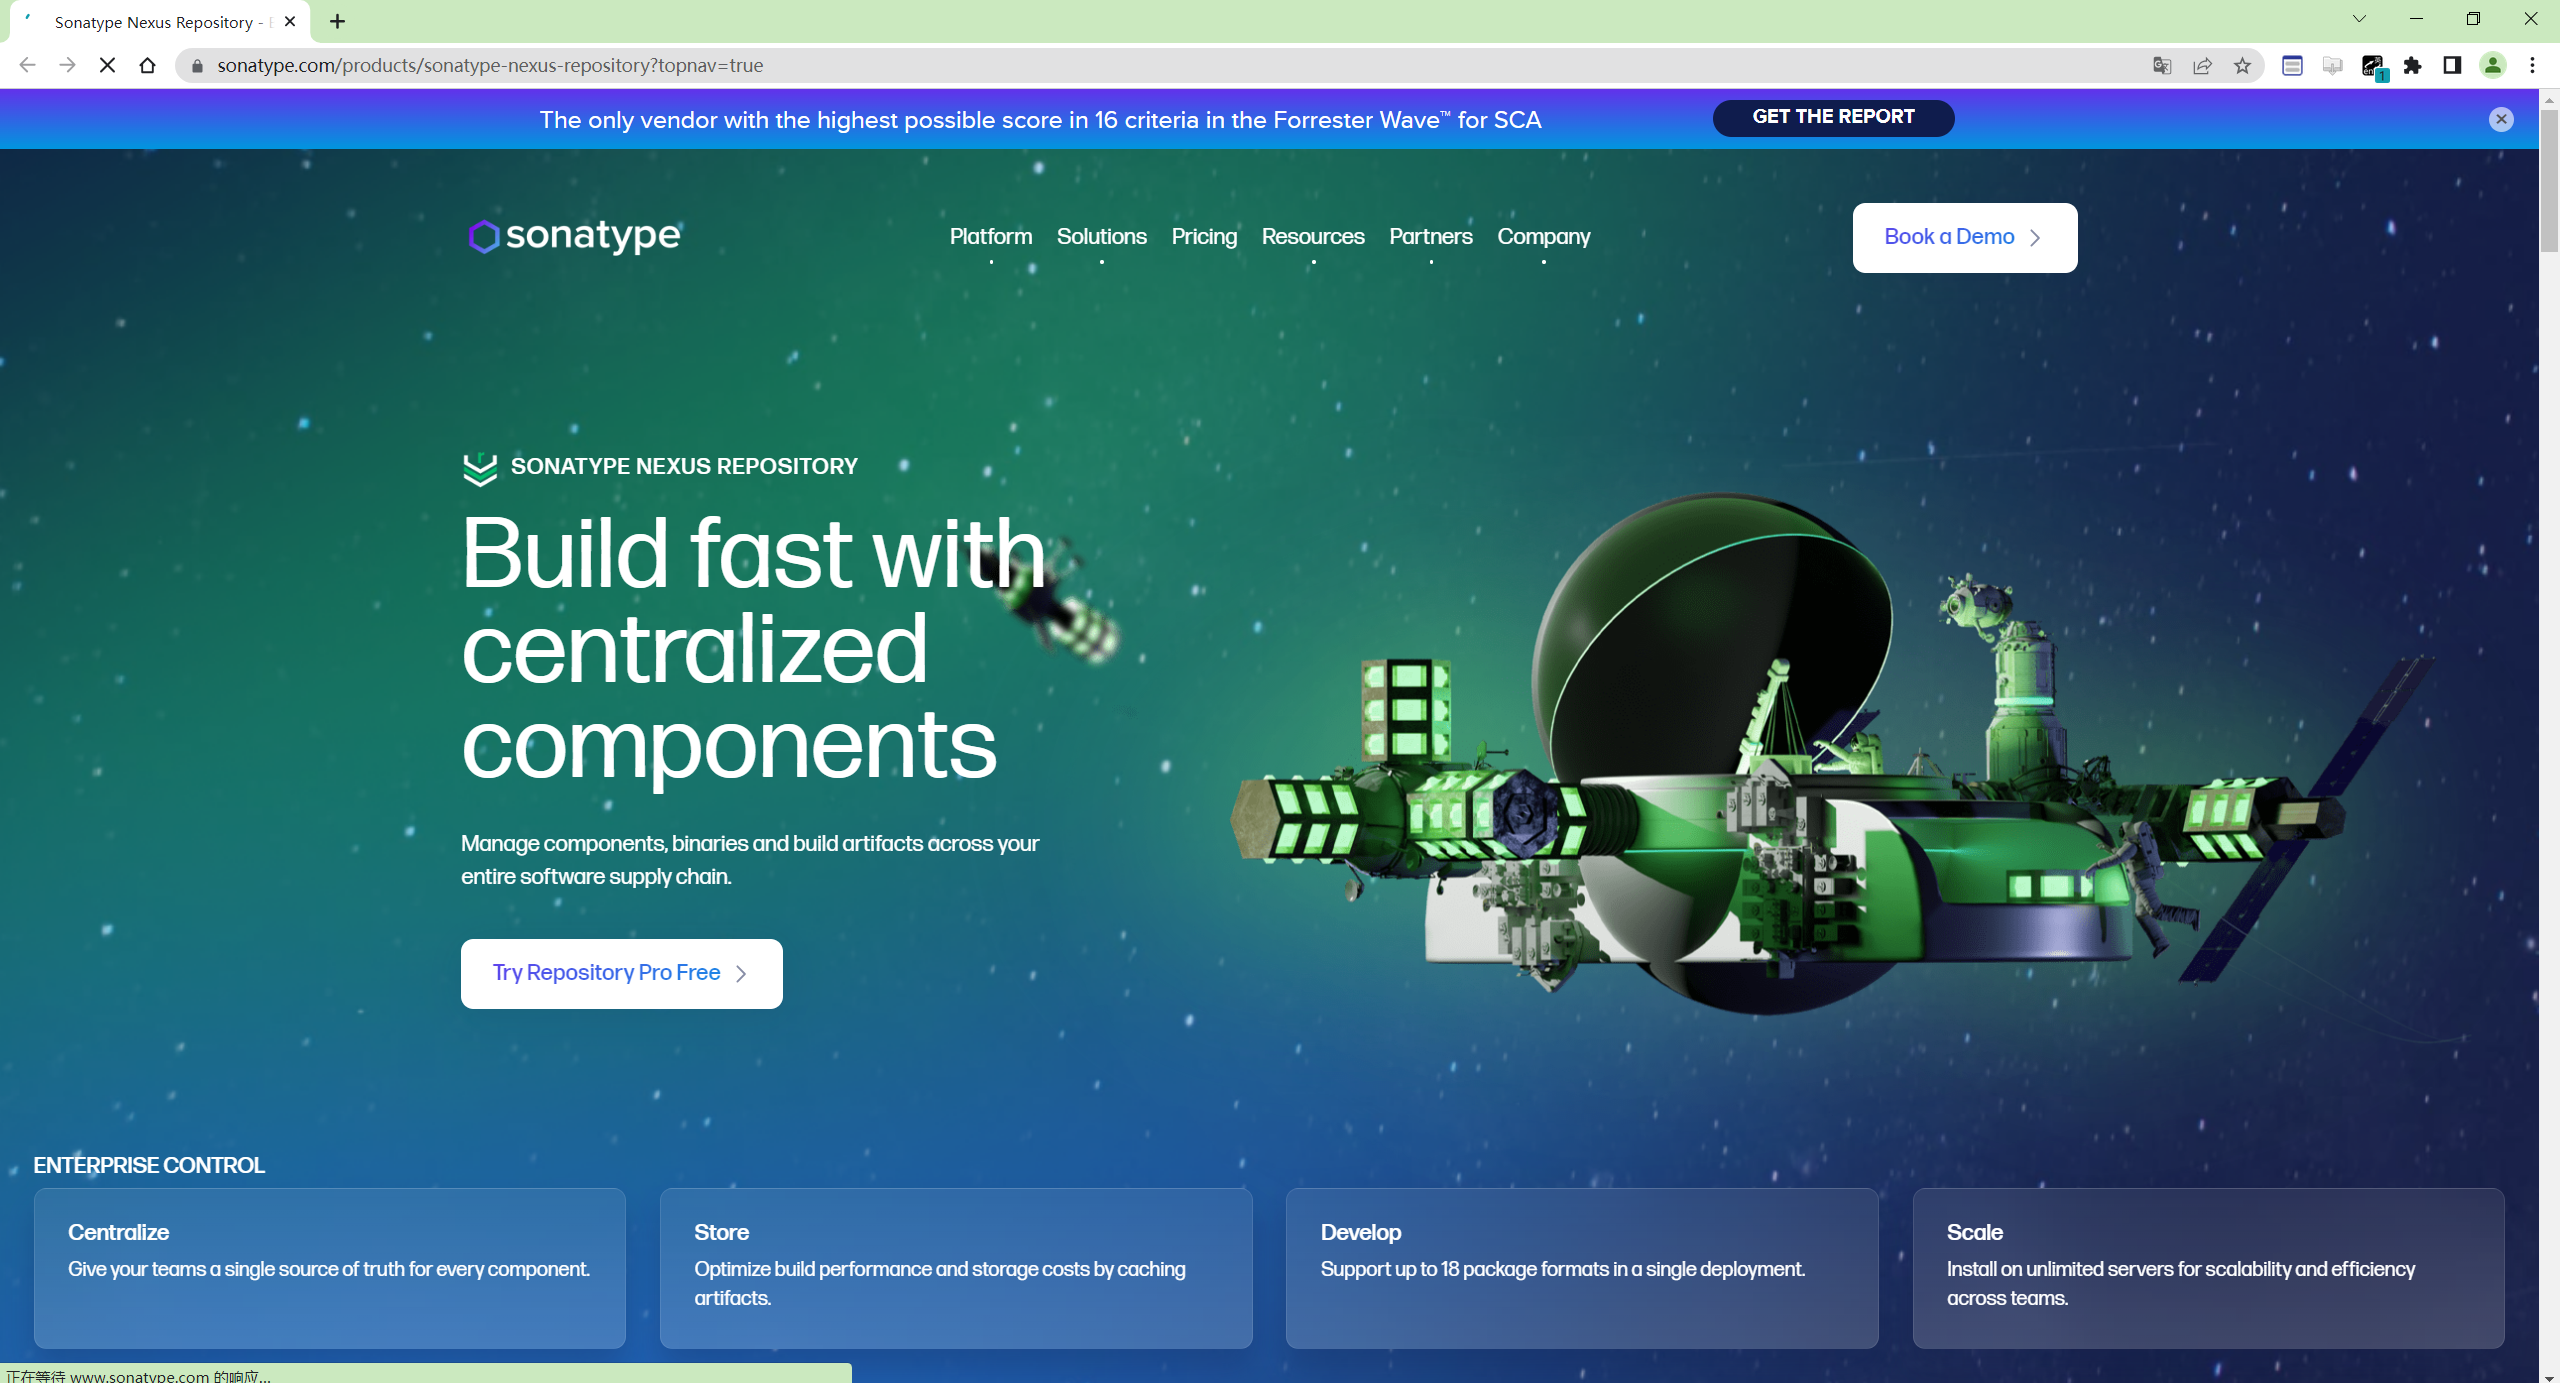
Task: Bookmark this tab with the star
Action: pyautogui.click(x=2242, y=66)
